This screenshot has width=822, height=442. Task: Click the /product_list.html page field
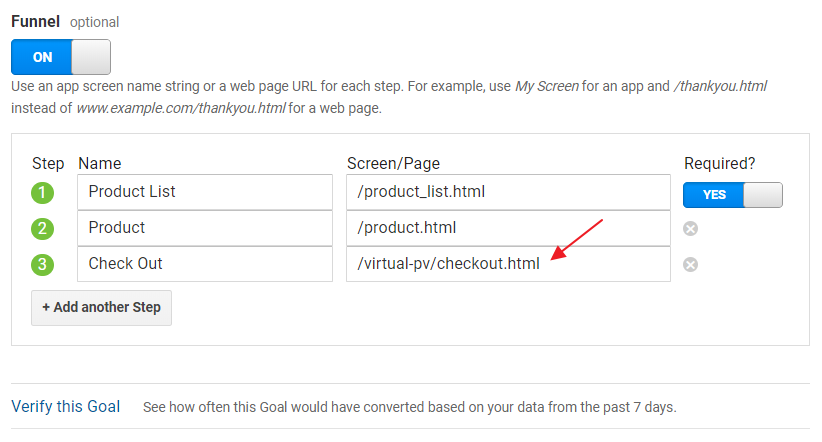tap(508, 192)
